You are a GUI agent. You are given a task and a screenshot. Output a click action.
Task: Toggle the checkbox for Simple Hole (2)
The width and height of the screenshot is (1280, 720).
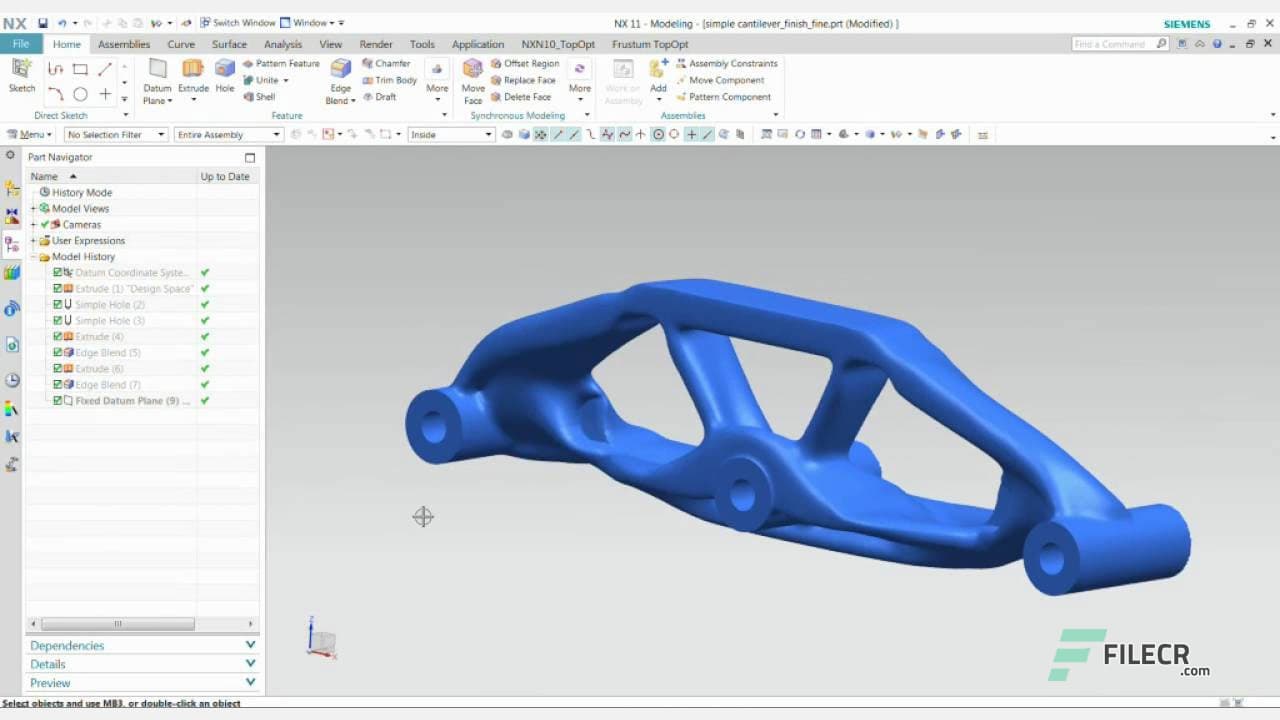(56, 304)
